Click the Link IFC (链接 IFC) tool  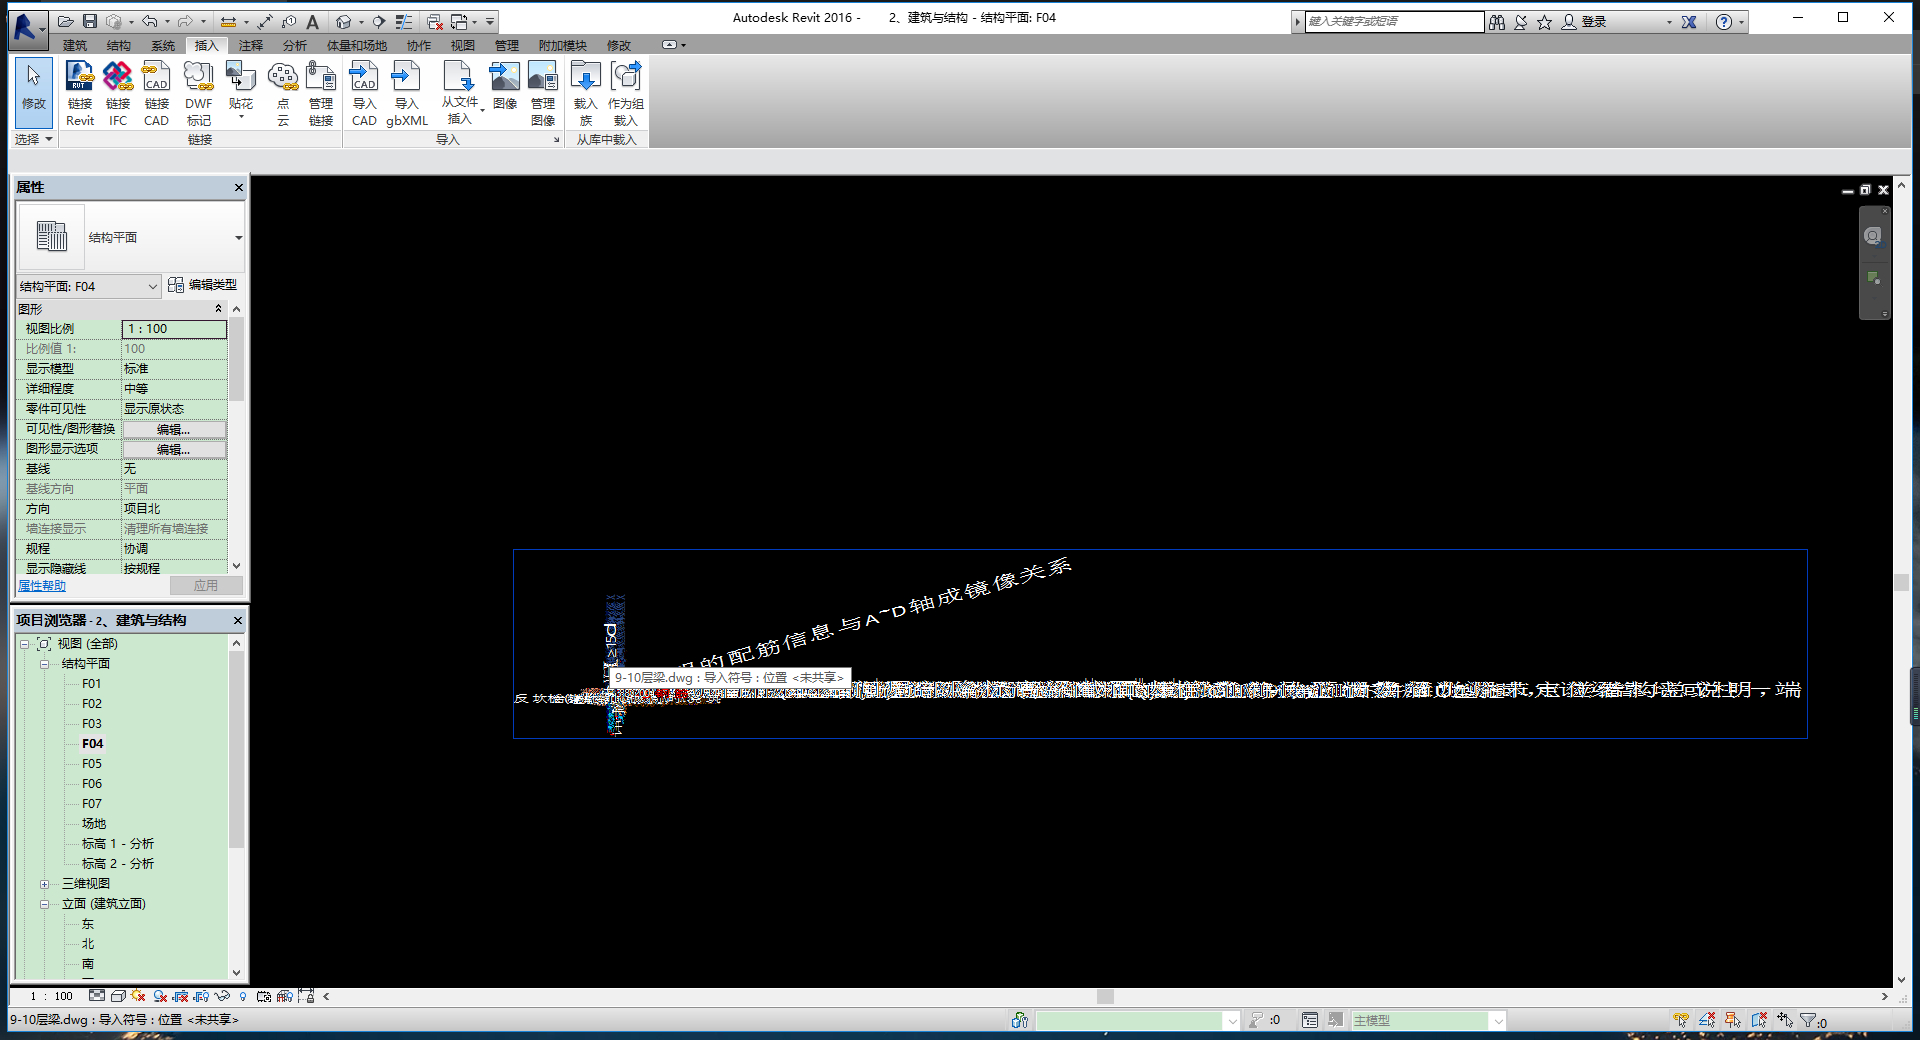pos(118,93)
